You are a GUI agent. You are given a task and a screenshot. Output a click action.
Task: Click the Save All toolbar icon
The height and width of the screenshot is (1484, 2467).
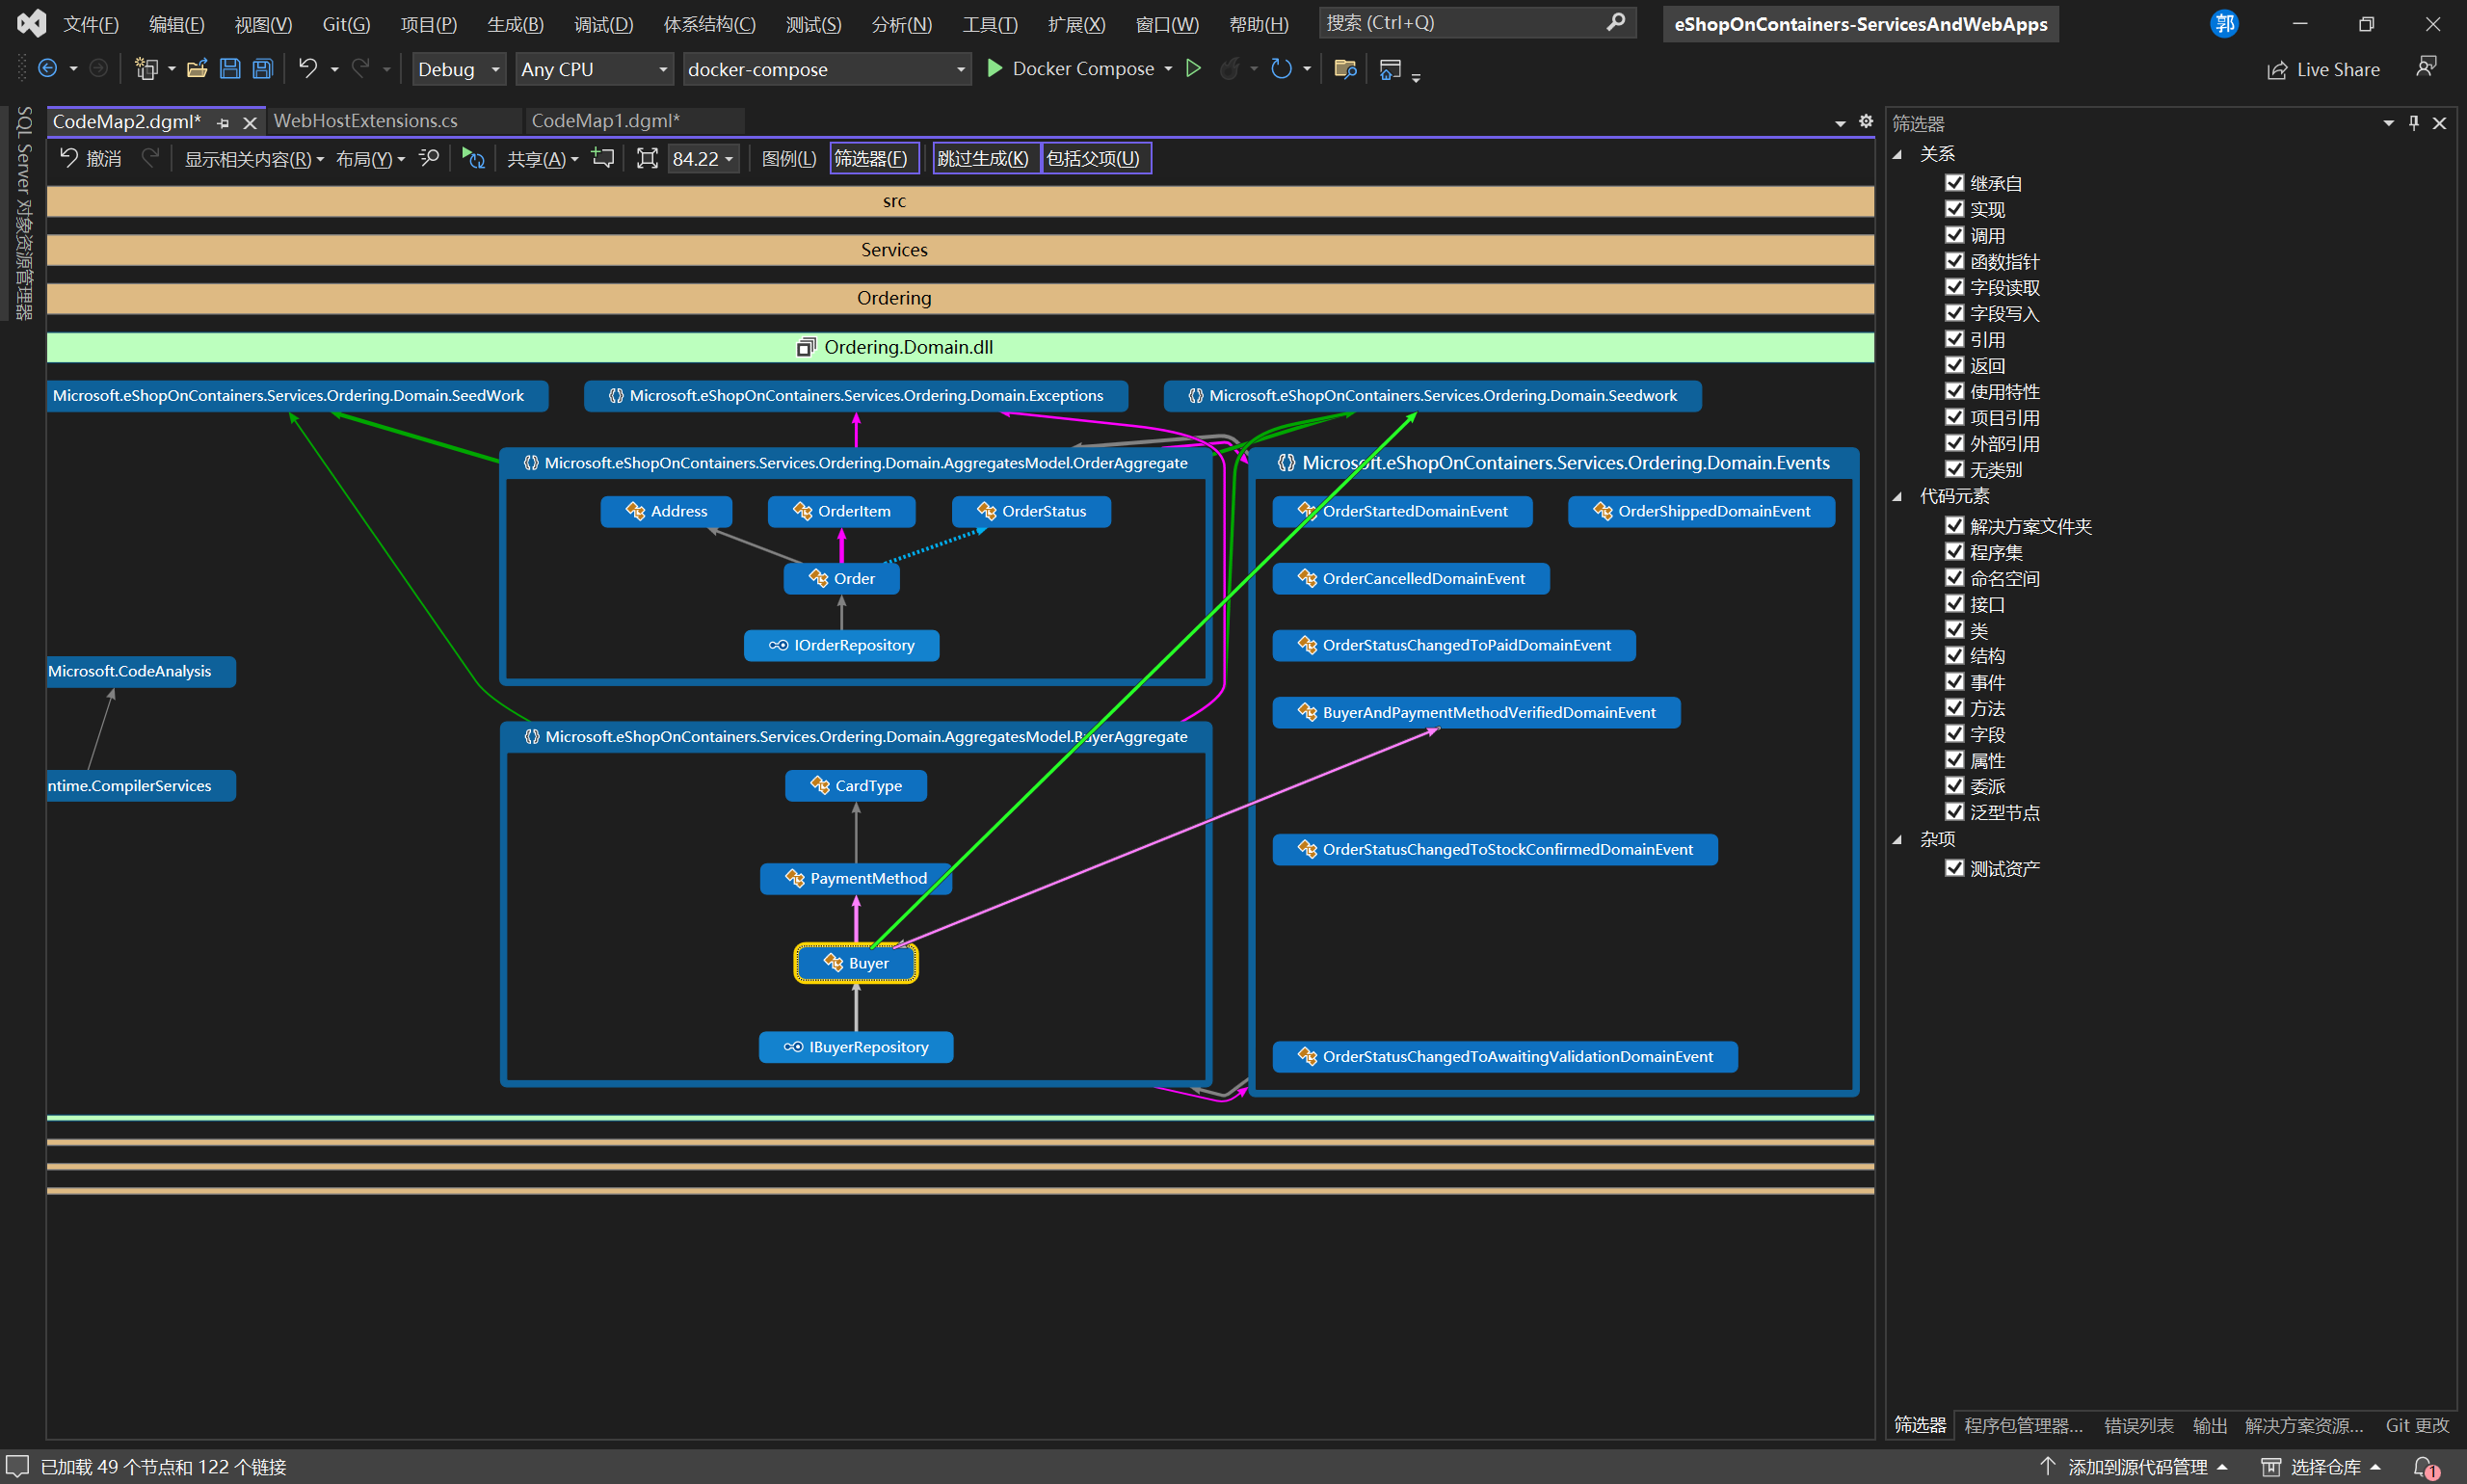[x=263, y=69]
